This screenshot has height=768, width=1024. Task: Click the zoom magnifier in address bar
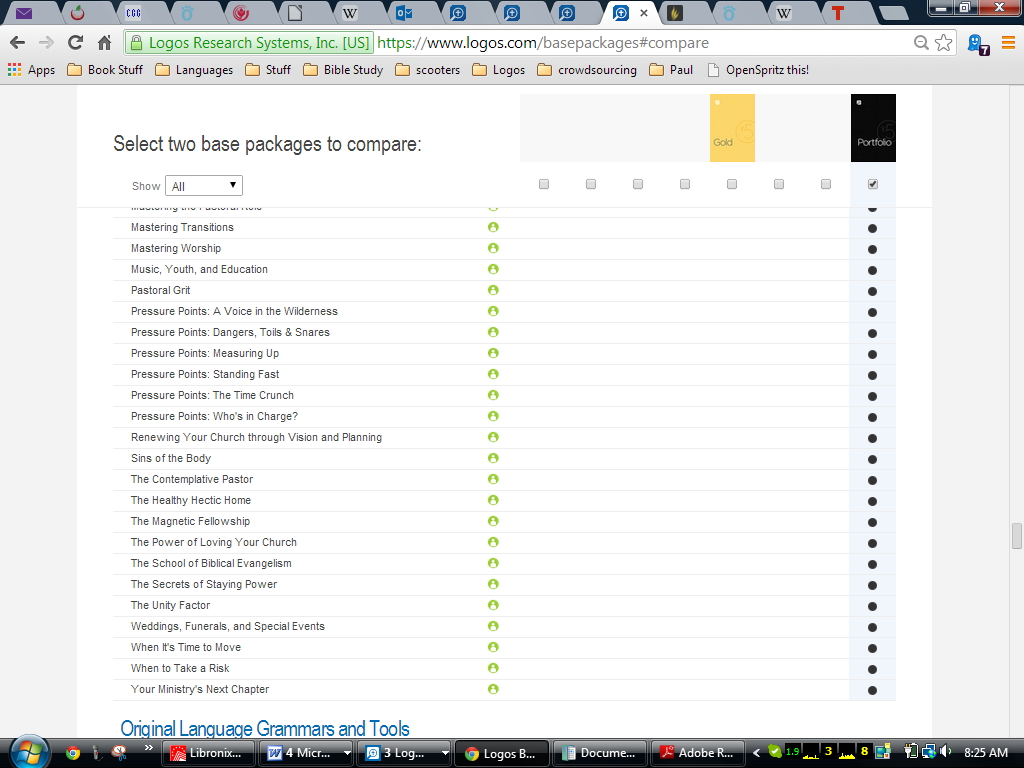point(921,43)
